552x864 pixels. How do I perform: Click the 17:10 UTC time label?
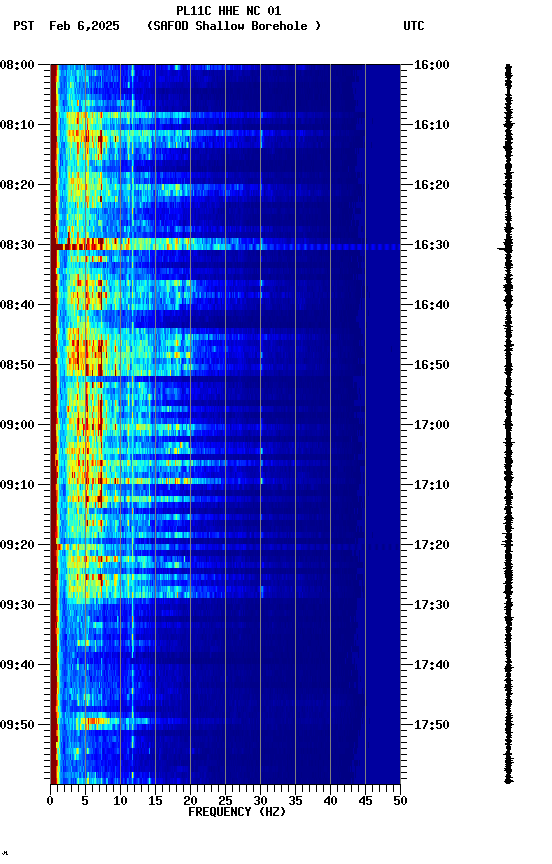point(431,485)
